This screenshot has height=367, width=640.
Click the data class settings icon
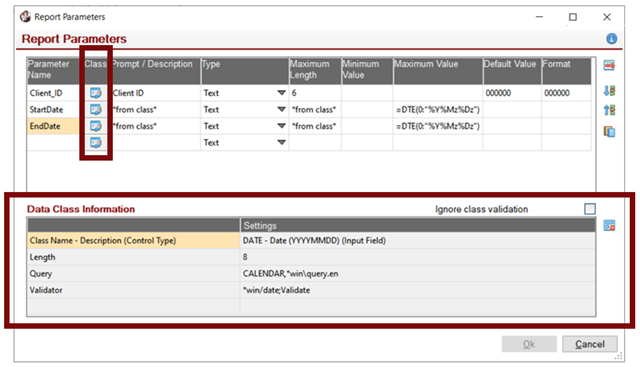[x=609, y=225]
